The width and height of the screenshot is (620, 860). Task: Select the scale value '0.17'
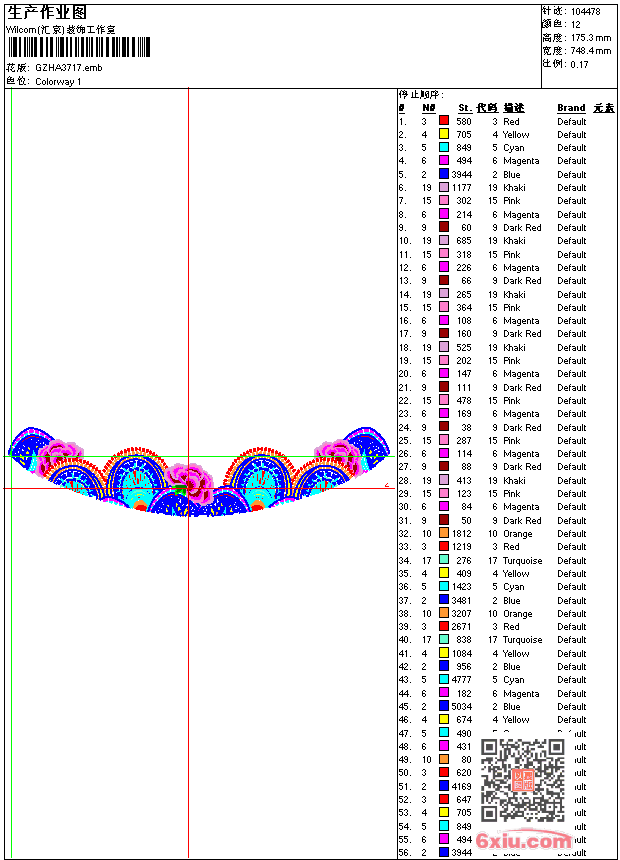579,65
